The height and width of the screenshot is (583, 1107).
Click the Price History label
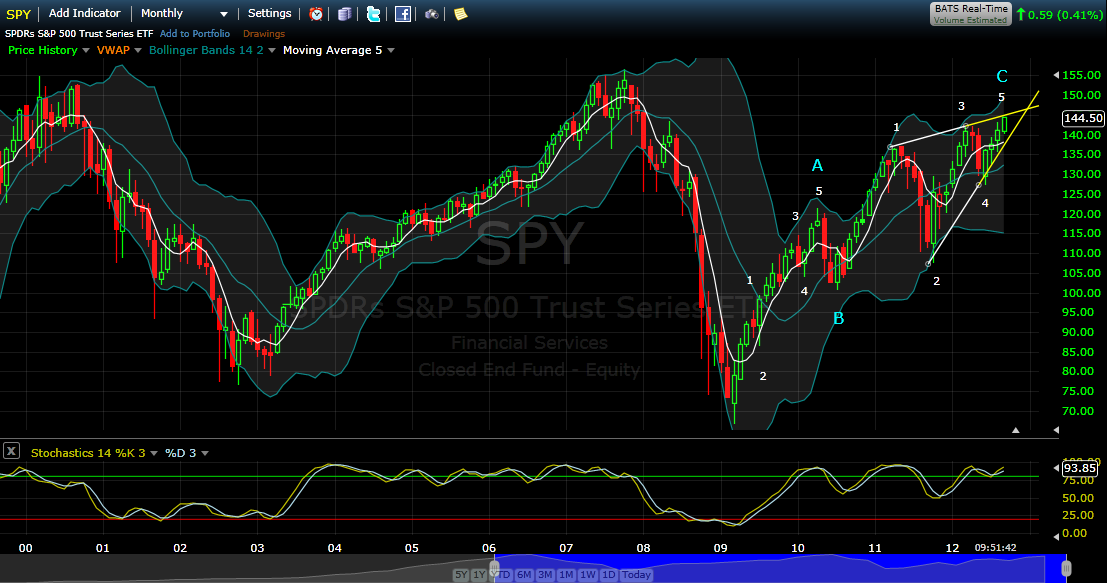coord(42,50)
